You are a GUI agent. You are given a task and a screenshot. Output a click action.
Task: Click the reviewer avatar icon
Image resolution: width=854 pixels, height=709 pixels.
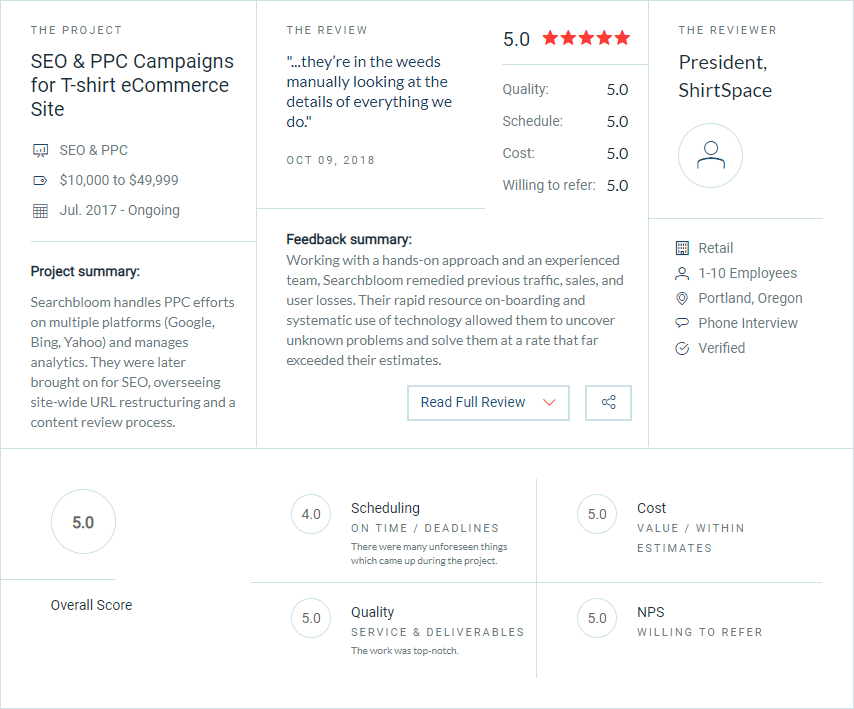click(x=710, y=156)
